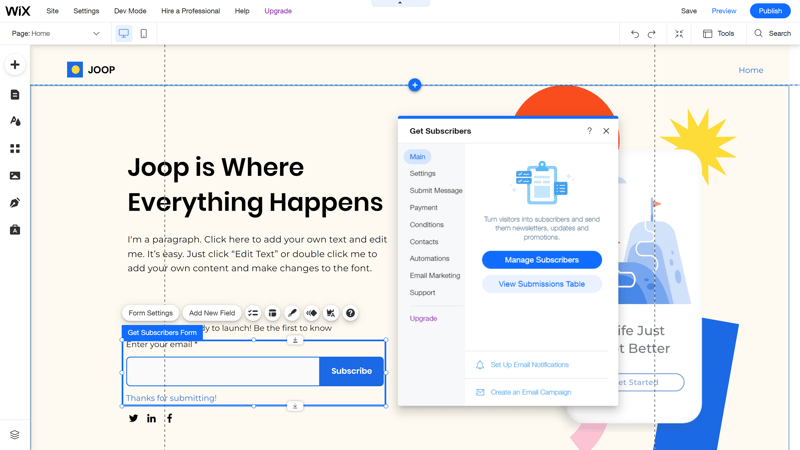Open the Add Elements plus button in left sidebar
Image resolution: width=800 pixels, height=450 pixels.
pyautogui.click(x=15, y=65)
